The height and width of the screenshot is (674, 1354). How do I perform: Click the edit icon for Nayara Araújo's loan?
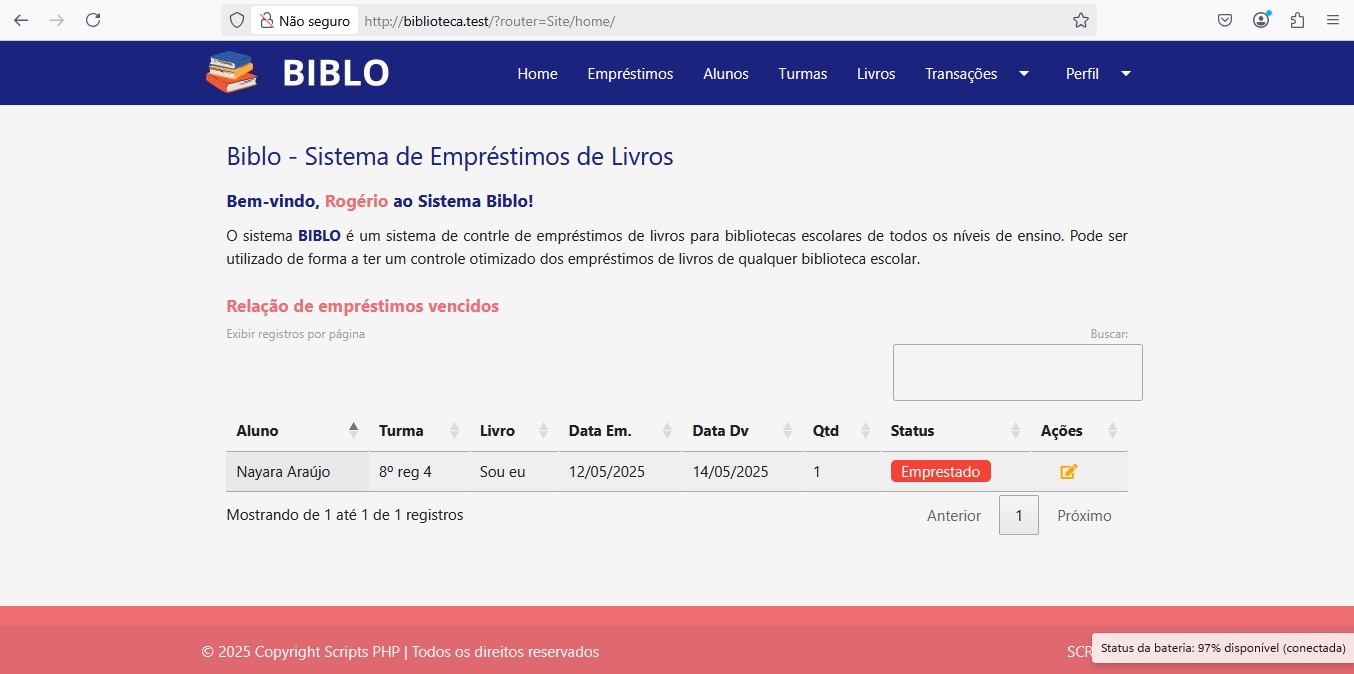pyautogui.click(x=1068, y=472)
